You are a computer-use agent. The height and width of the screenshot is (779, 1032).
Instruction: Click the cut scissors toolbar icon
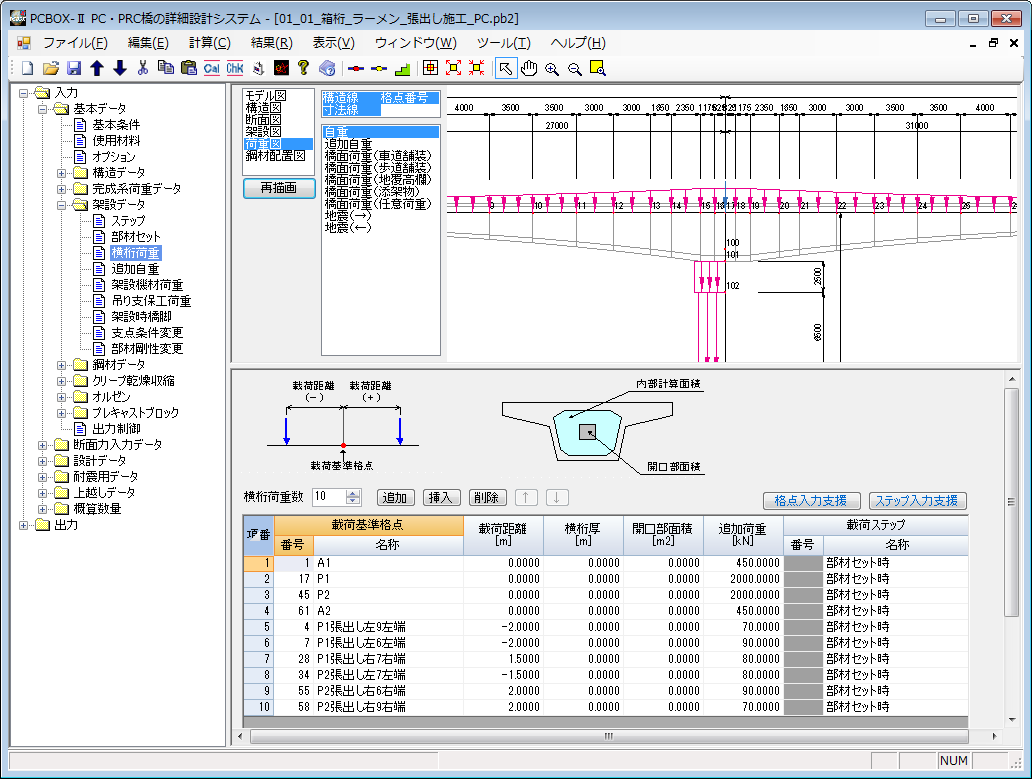142,68
